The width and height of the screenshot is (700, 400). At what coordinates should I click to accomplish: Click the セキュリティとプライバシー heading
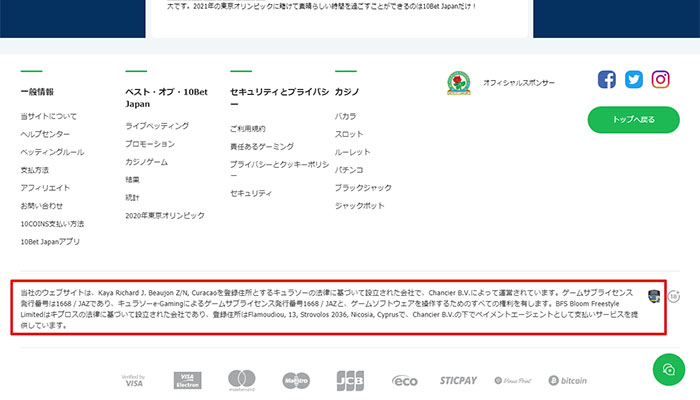tap(279, 98)
